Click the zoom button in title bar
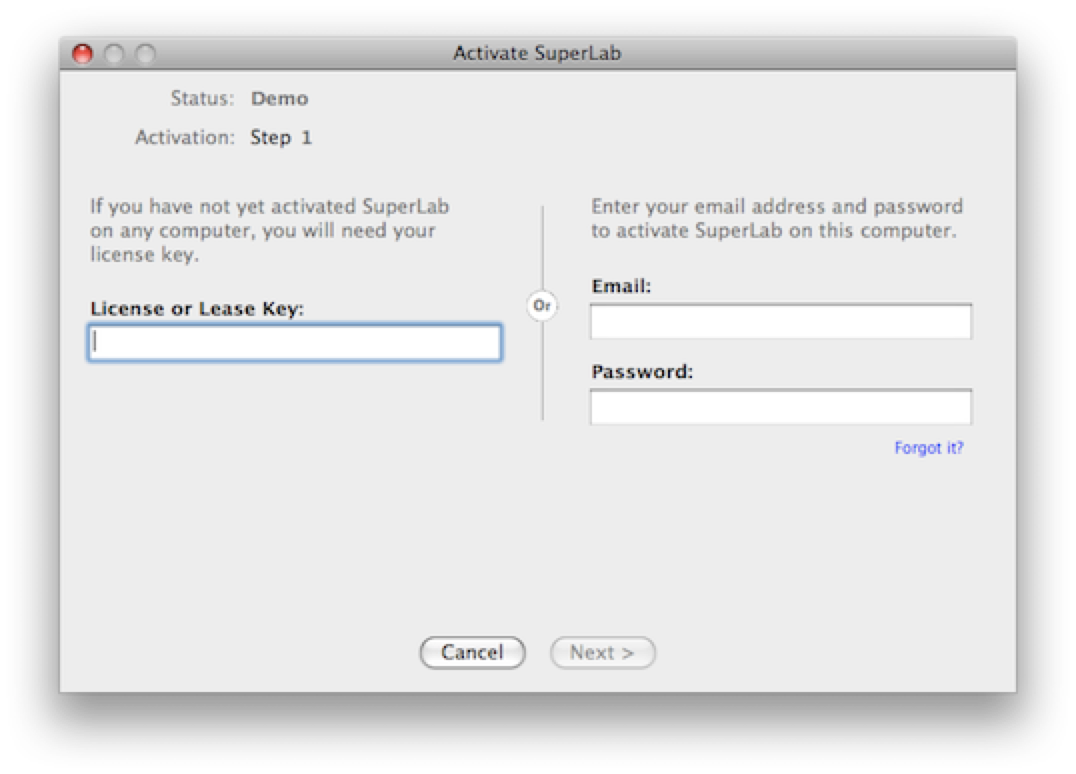Viewport: 1076px width, 774px height. (x=145, y=54)
